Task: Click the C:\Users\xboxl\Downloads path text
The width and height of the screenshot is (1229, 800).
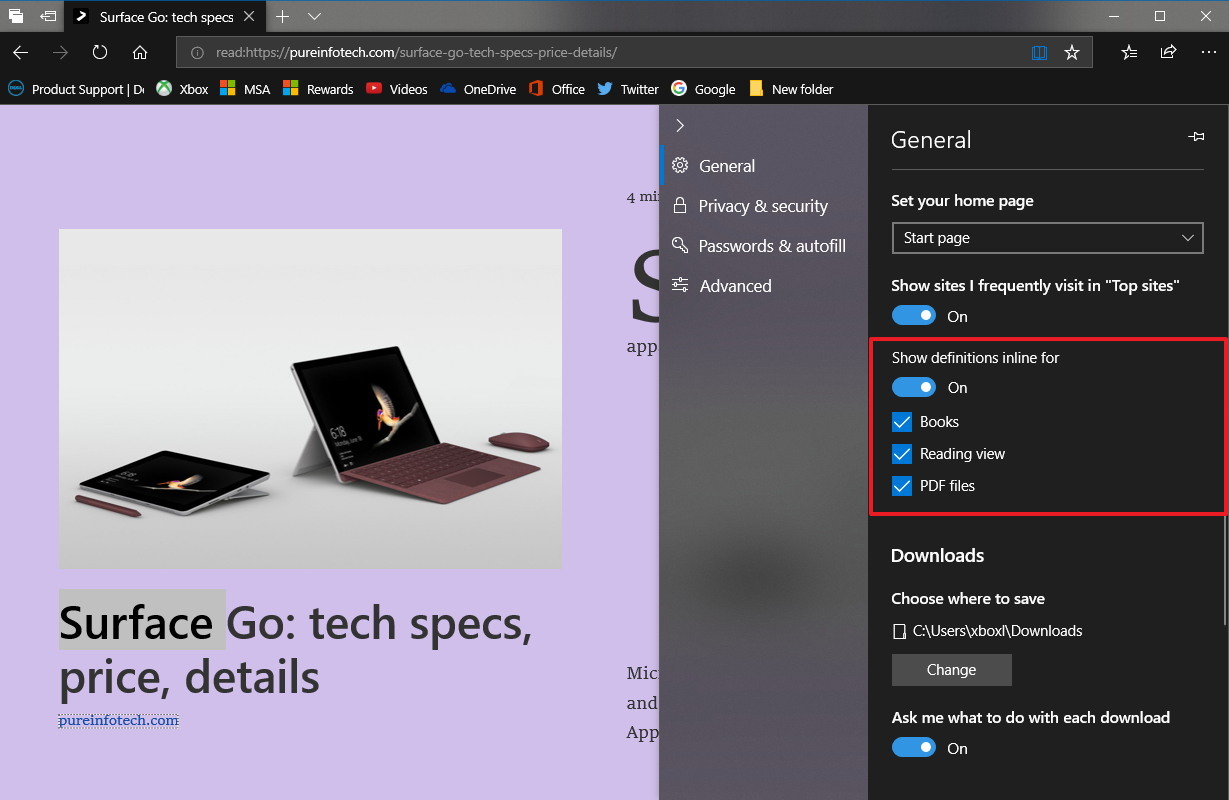Action: tap(998, 631)
